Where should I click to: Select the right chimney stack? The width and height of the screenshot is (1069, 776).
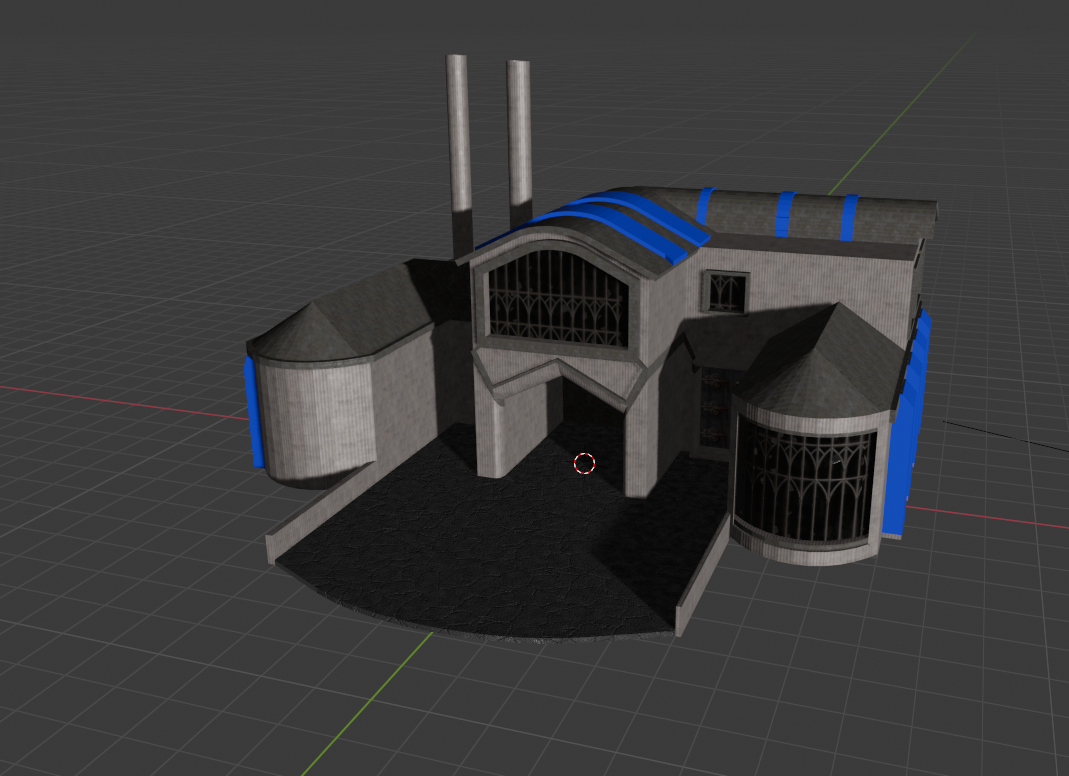point(520,143)
